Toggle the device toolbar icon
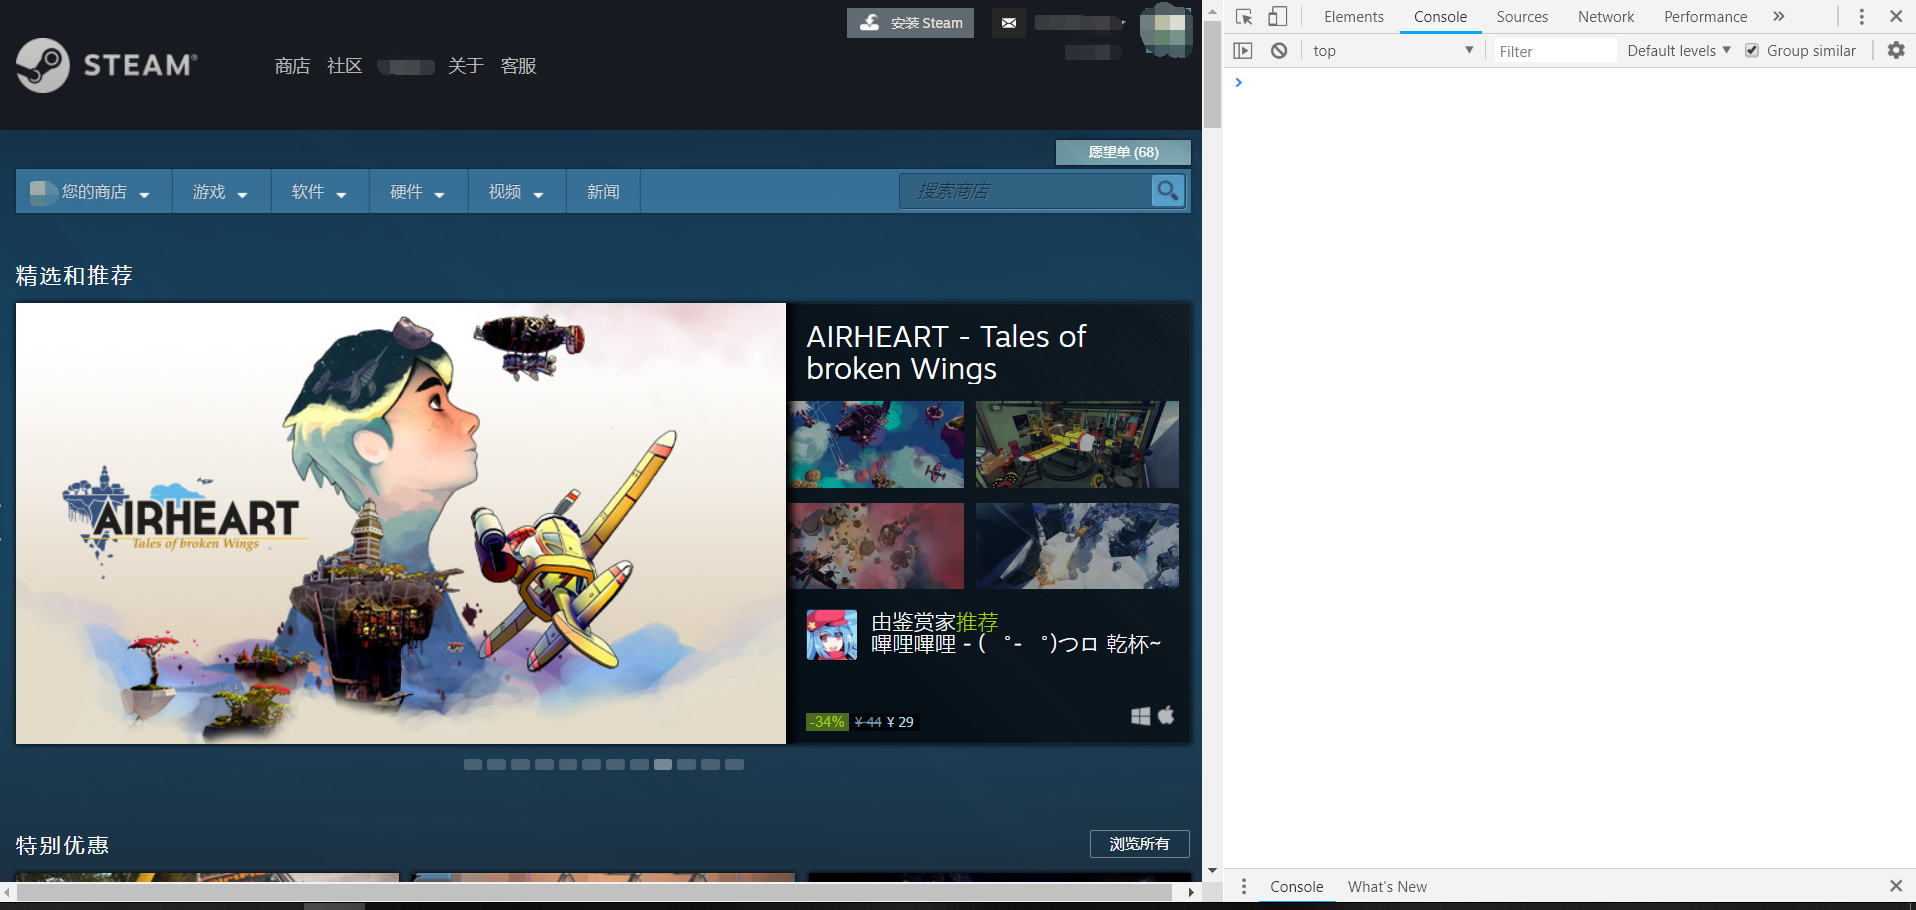Screen dimensions: 1916x910 (x=1277, y=17)
